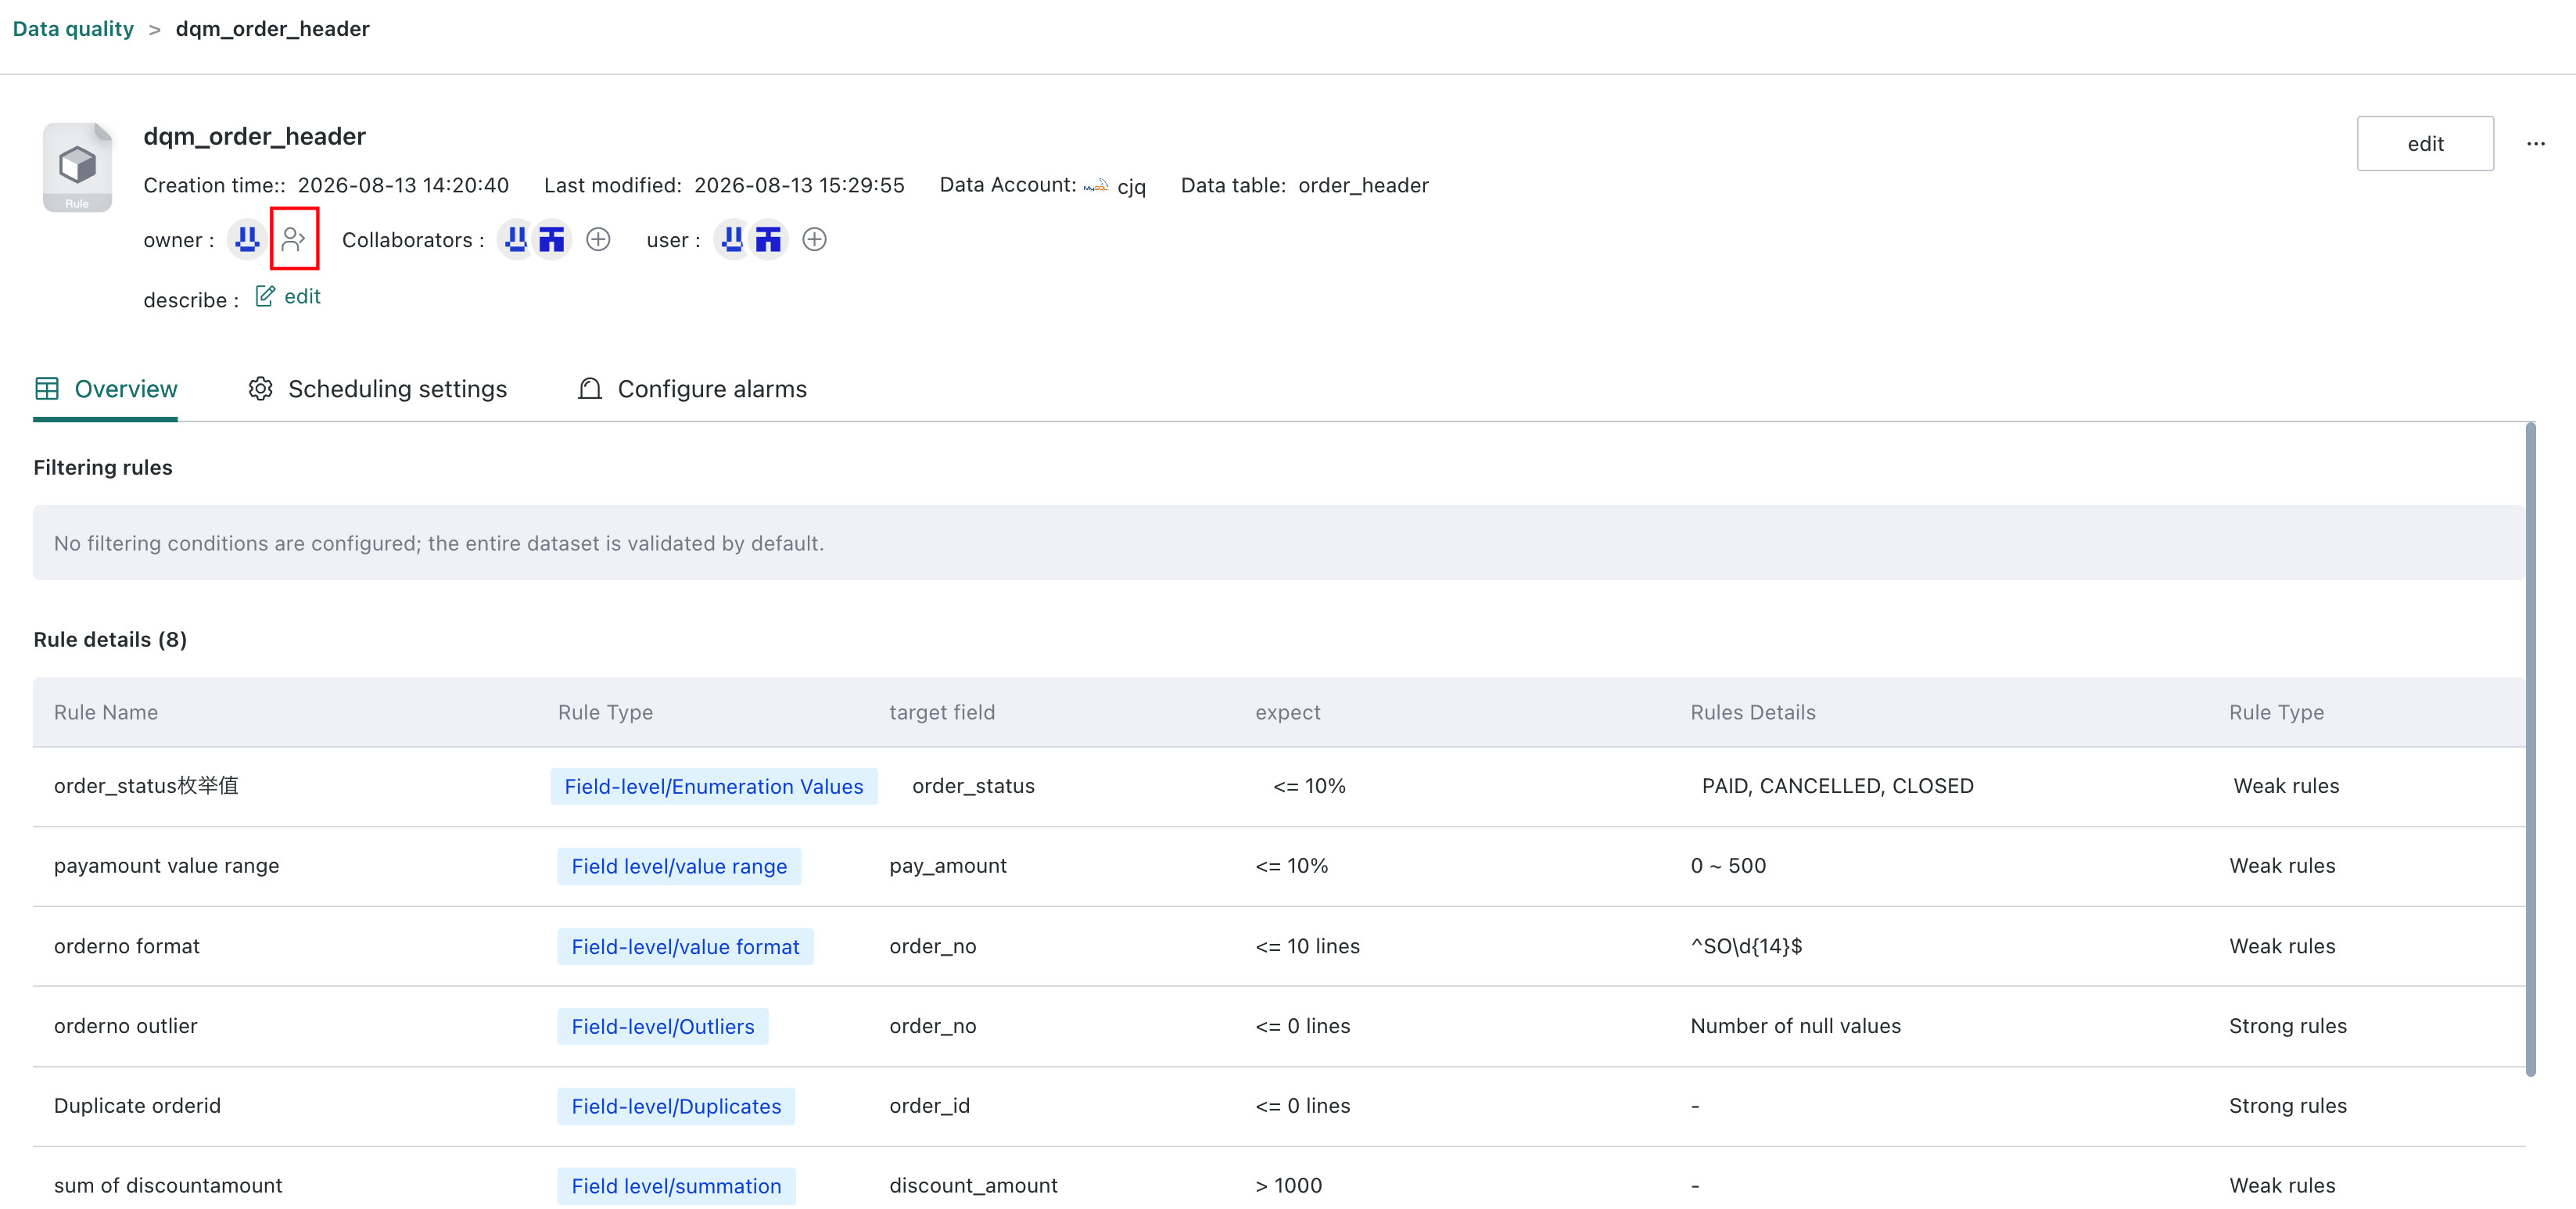This screenshot has width=2576, height=1209.
Task: Click Field-level/Enumeration Values tag
Action: point(714,786)
